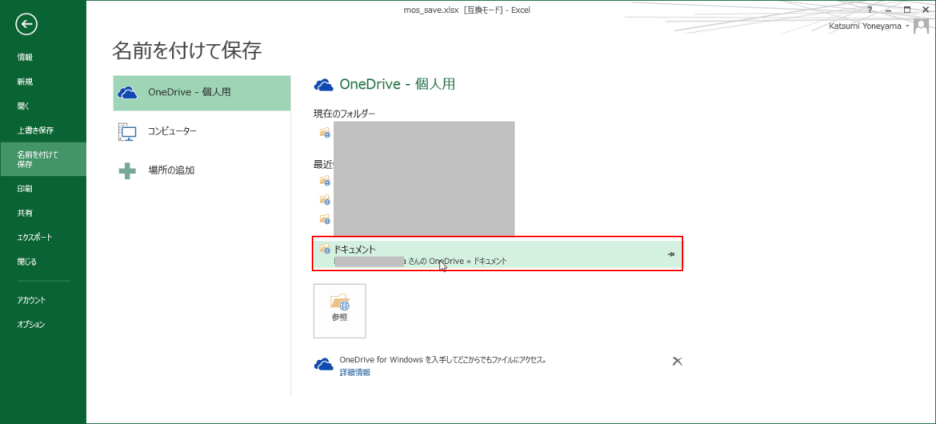Image resolution: width=936 pixels, height=424 pixels.
Task: Close the Excel window
Action: coord(925,10)
